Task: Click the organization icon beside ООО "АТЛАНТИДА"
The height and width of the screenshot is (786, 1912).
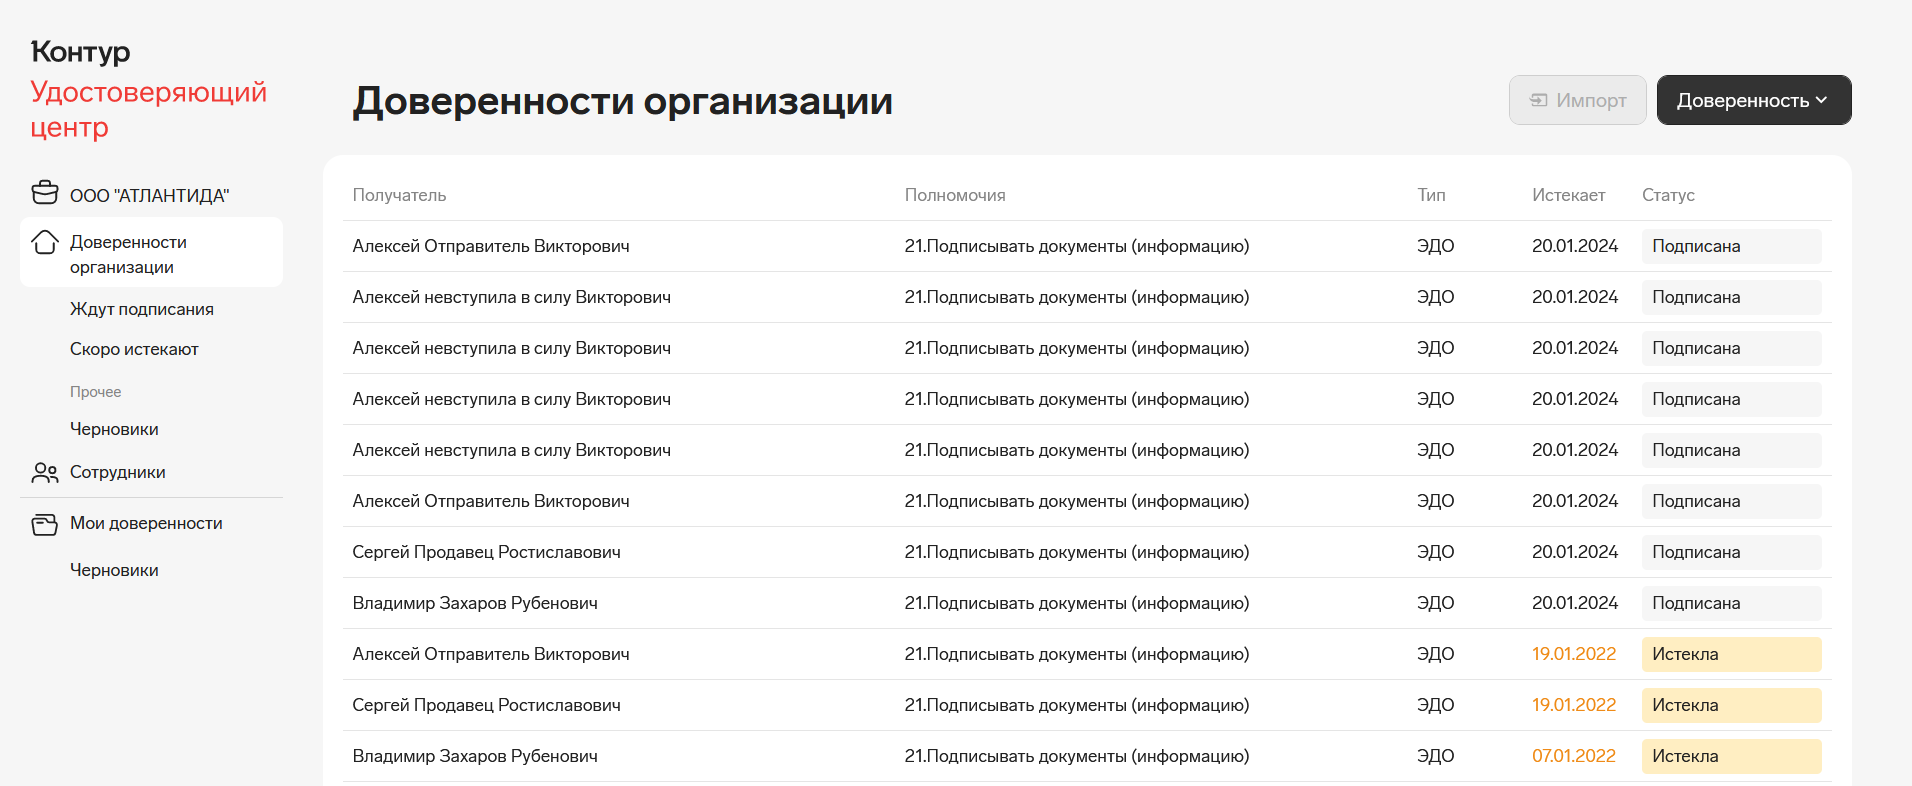Action: click(x=45, y=192)
